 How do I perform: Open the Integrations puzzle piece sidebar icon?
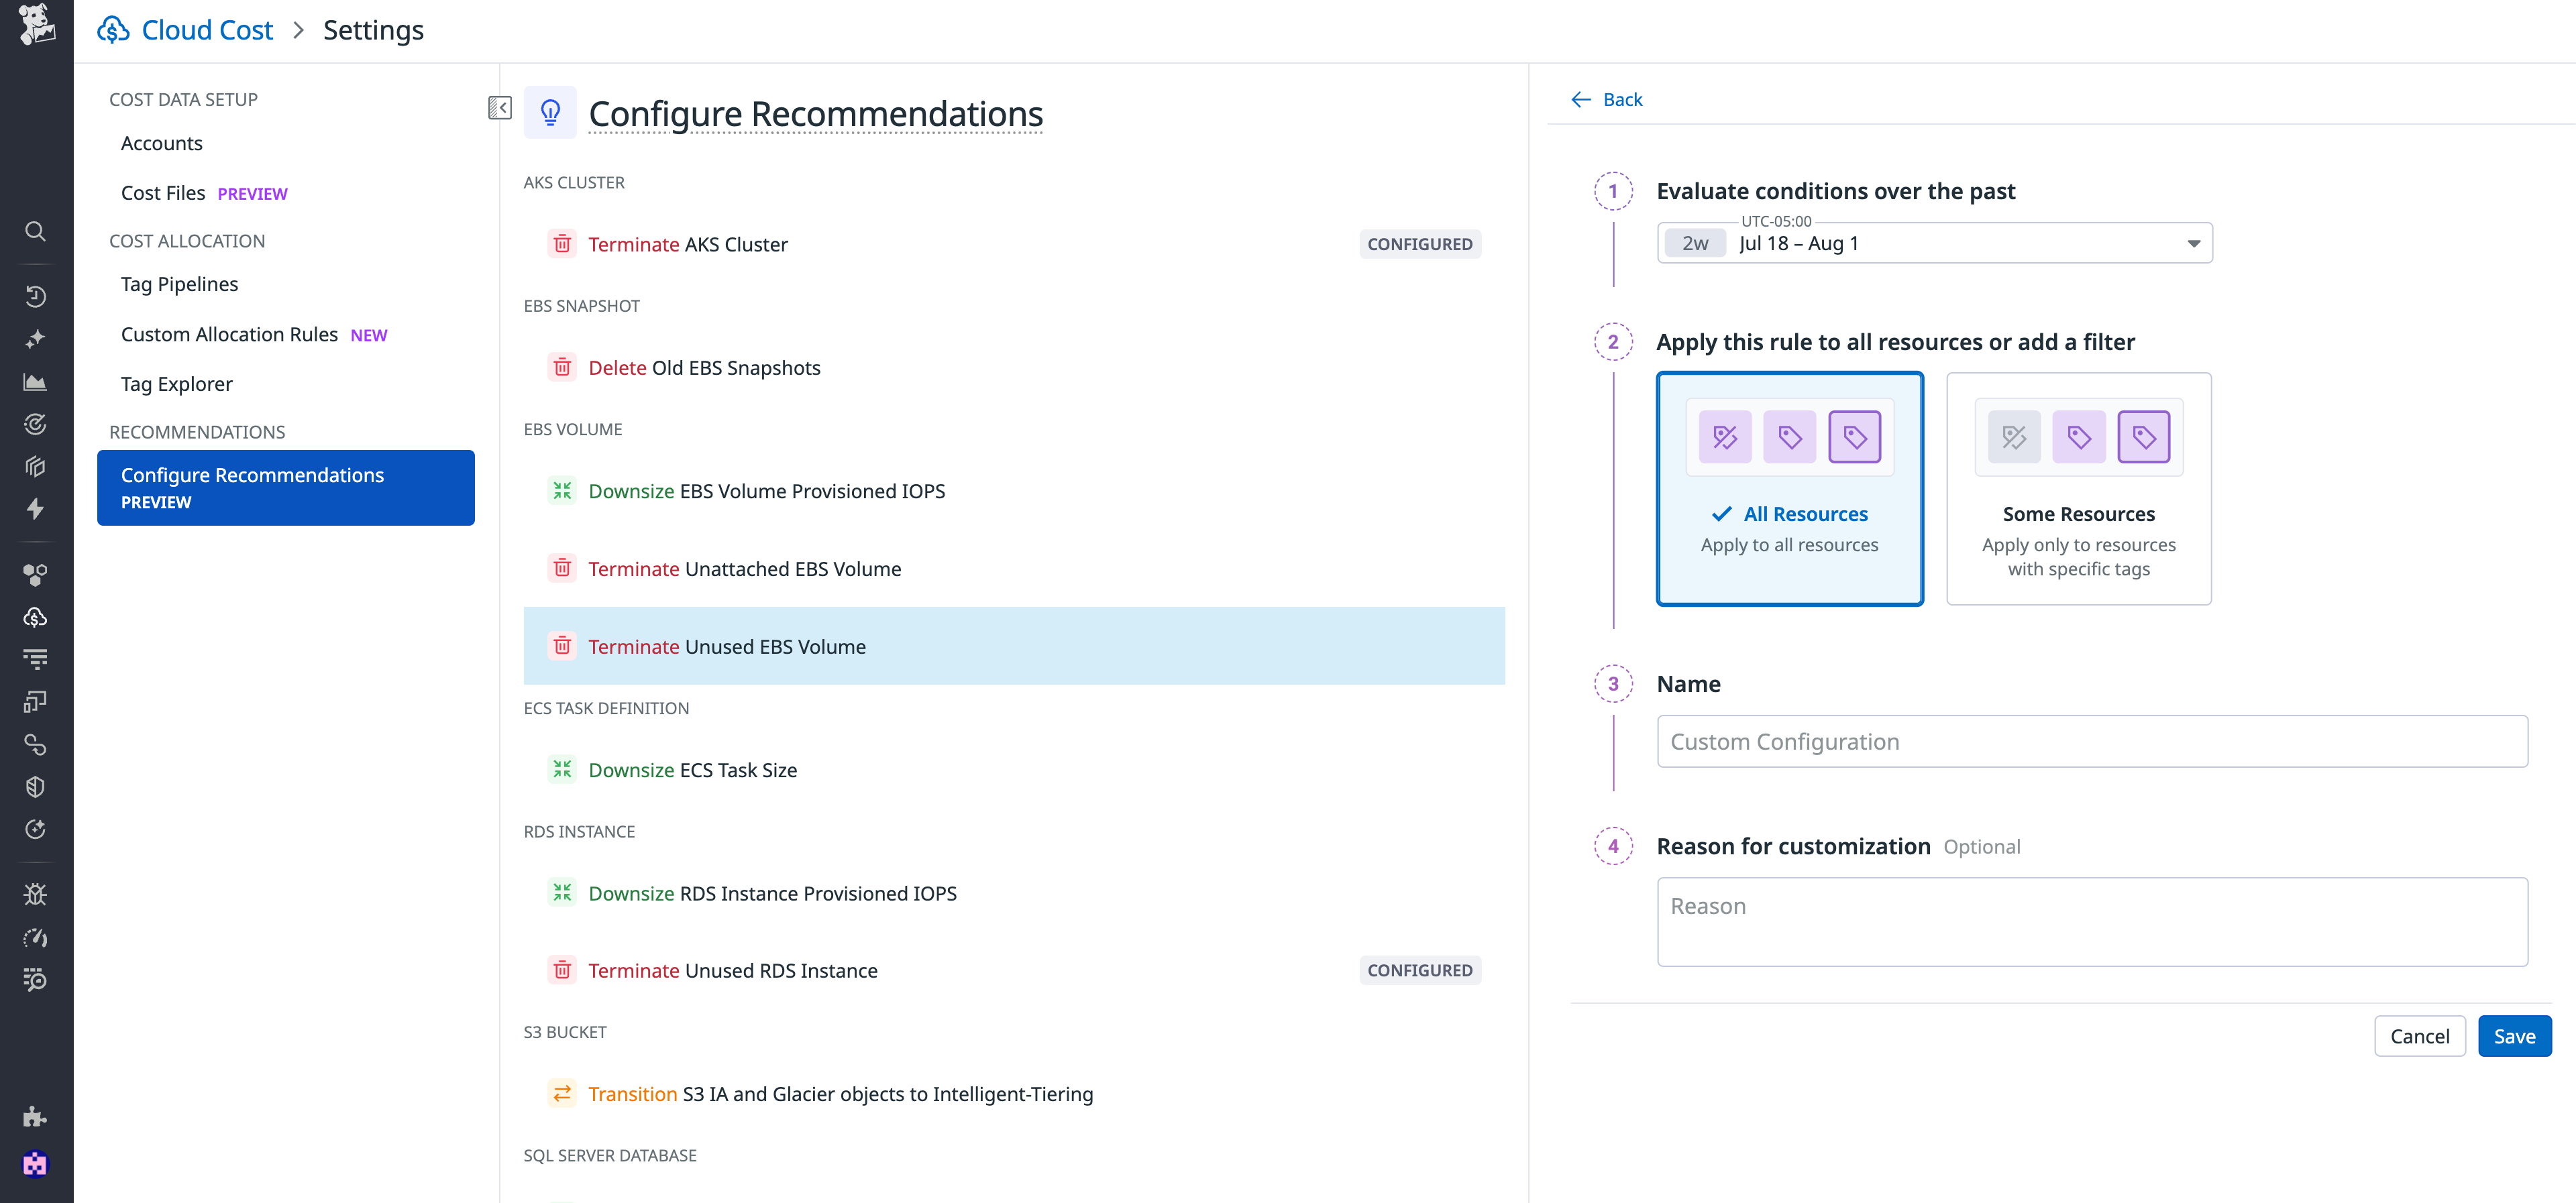point(36,1117)
